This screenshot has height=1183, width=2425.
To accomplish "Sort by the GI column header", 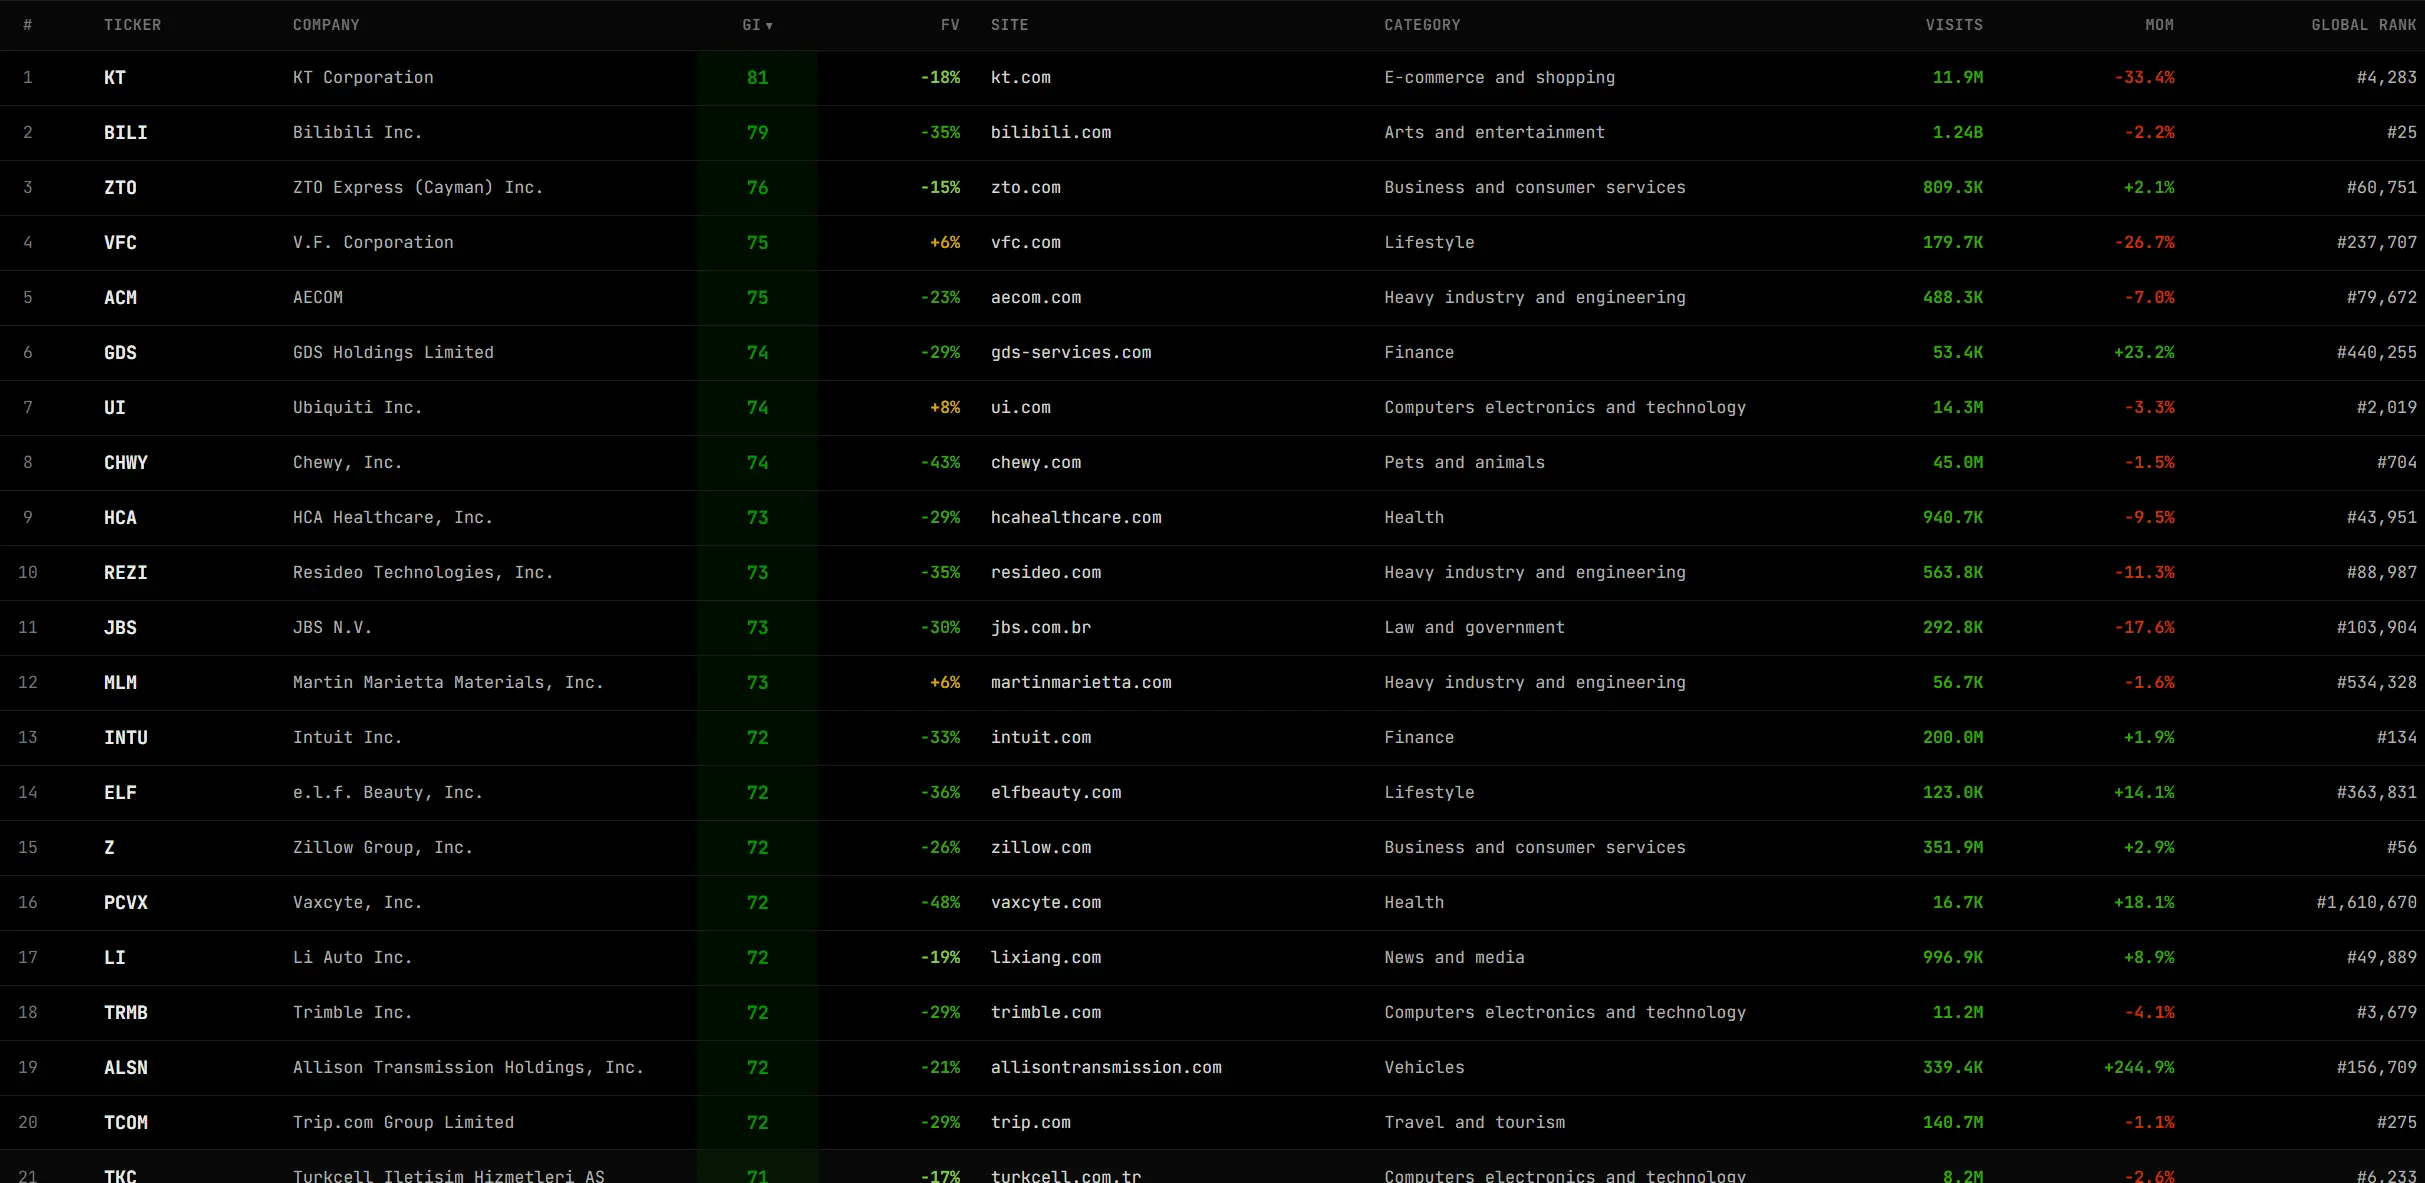I will point(757,25).
